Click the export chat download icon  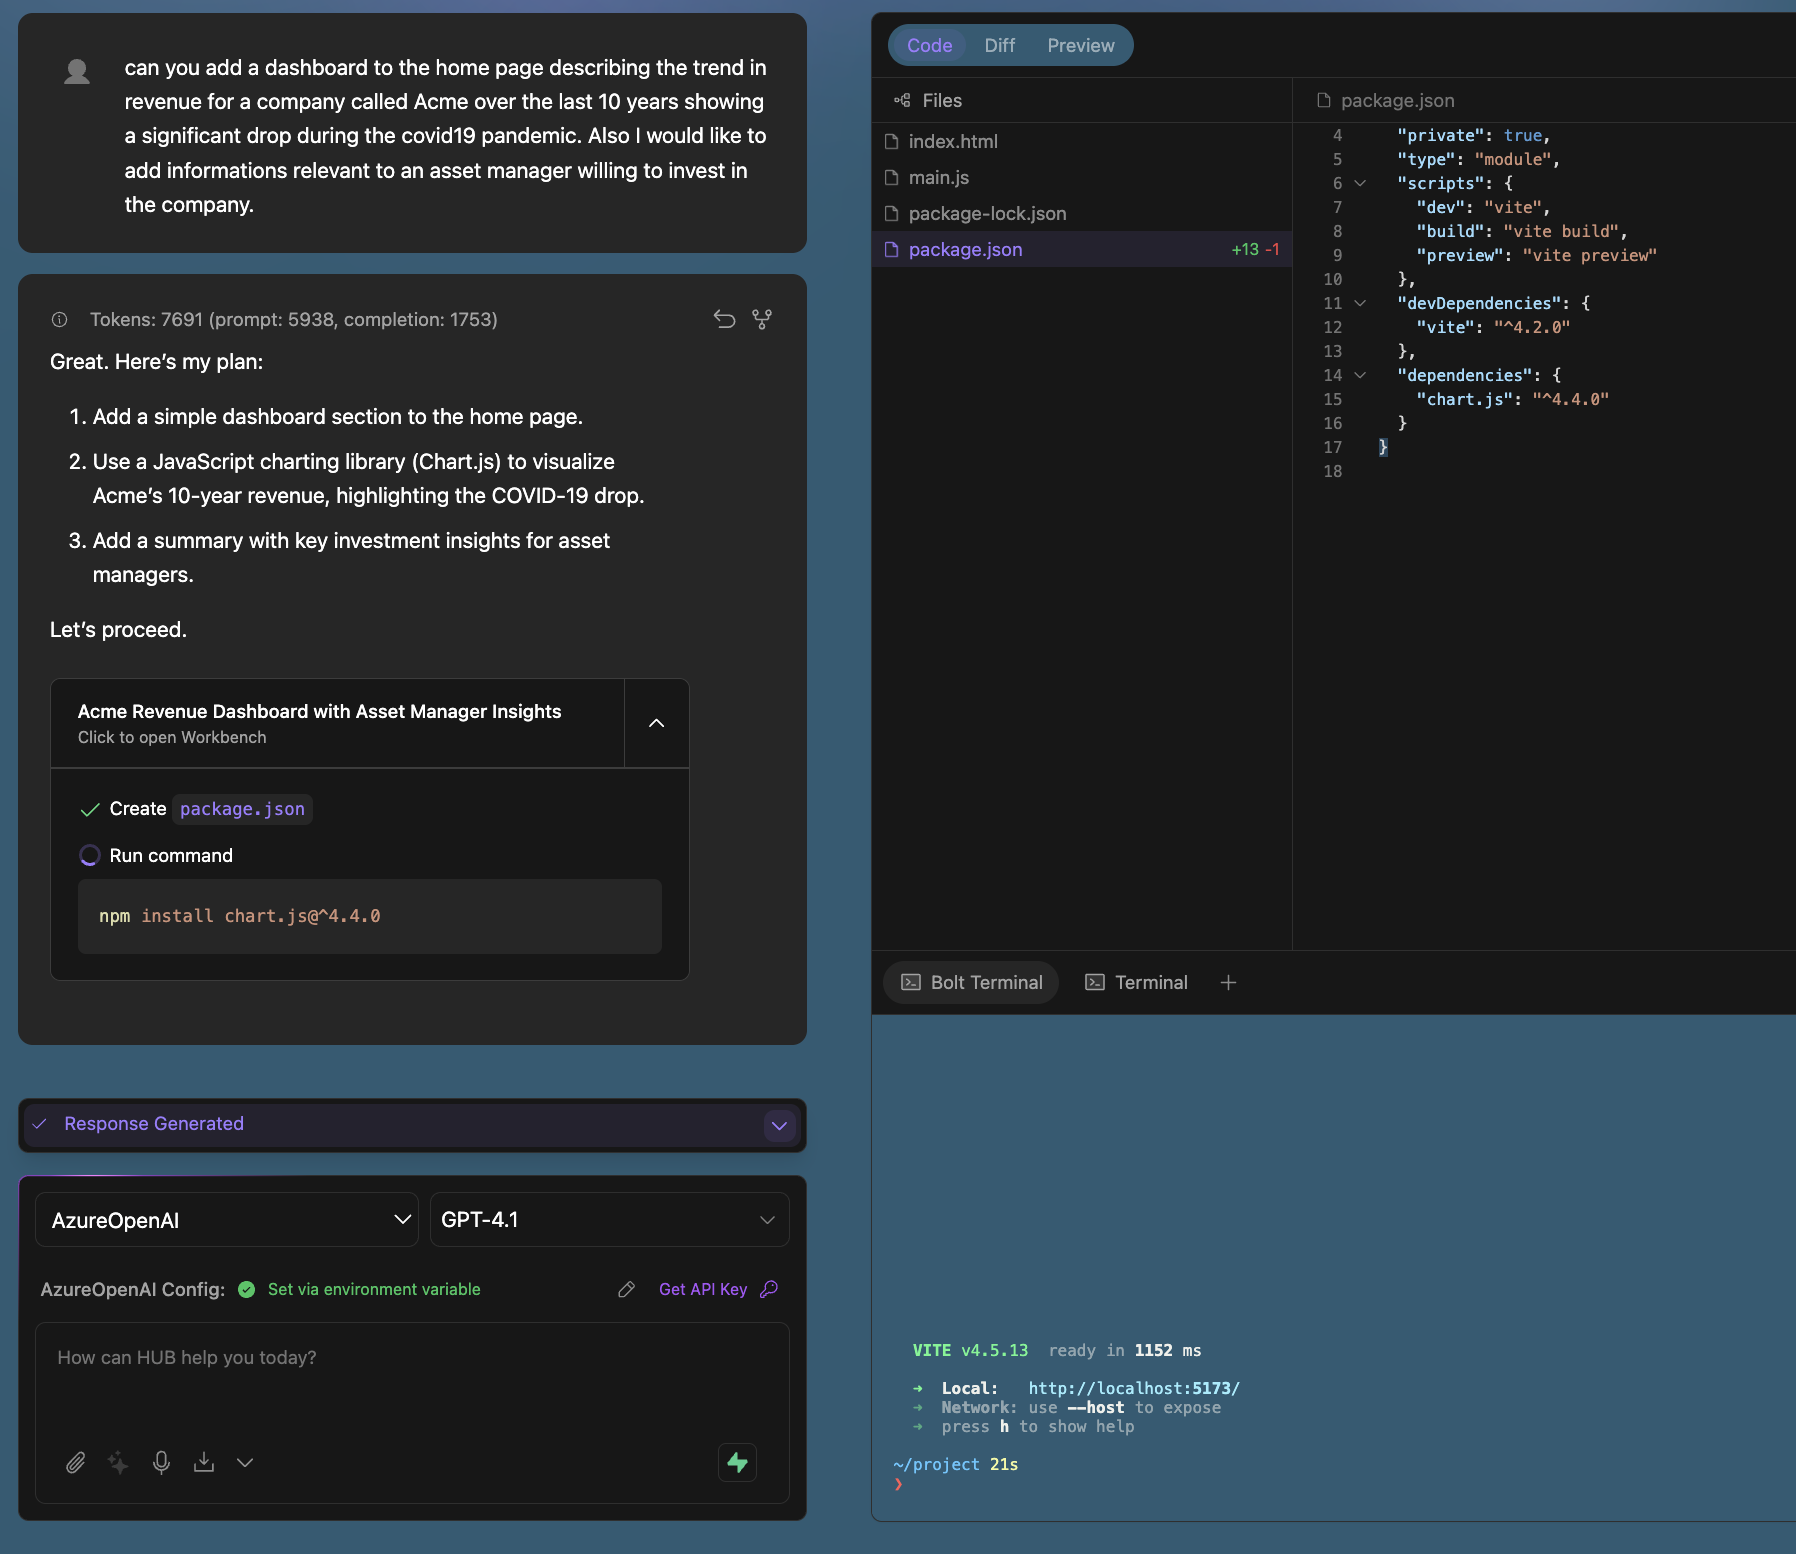pos(204,1463)
